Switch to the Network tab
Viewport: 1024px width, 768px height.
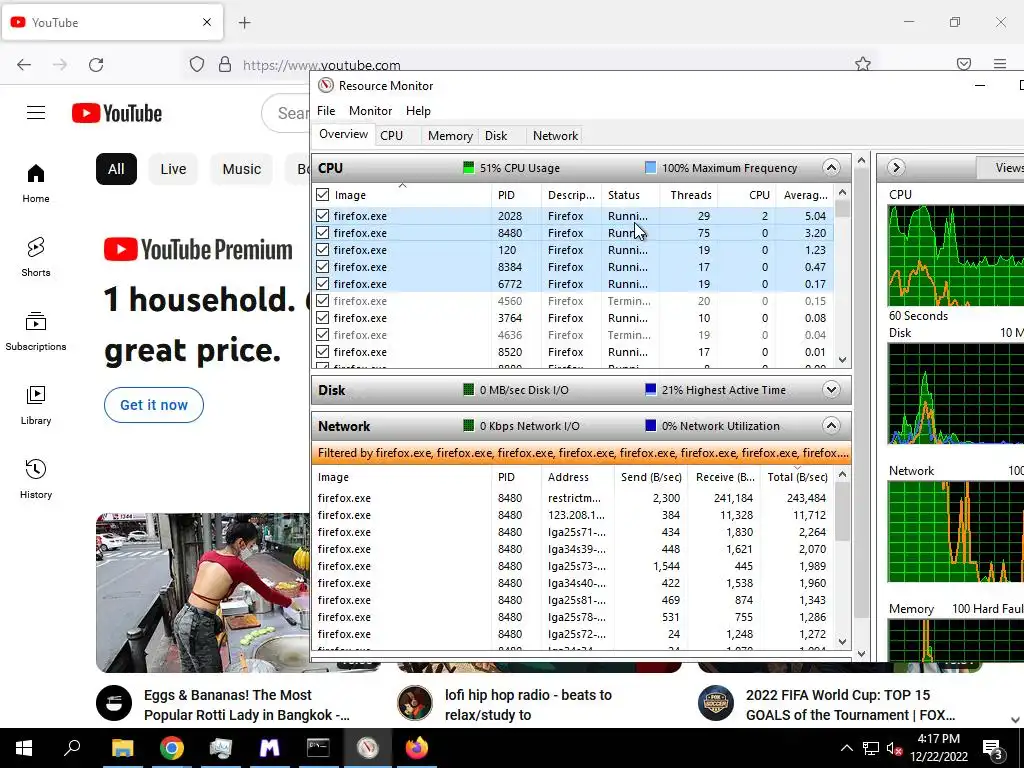coord(555,136)
